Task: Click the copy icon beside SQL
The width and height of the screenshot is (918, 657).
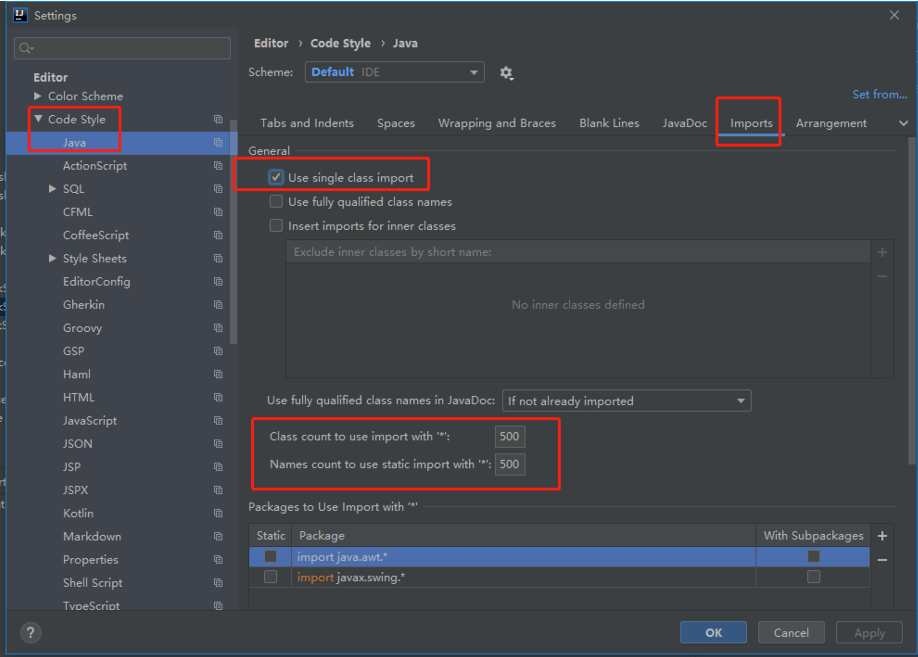Action: [218, 189]
